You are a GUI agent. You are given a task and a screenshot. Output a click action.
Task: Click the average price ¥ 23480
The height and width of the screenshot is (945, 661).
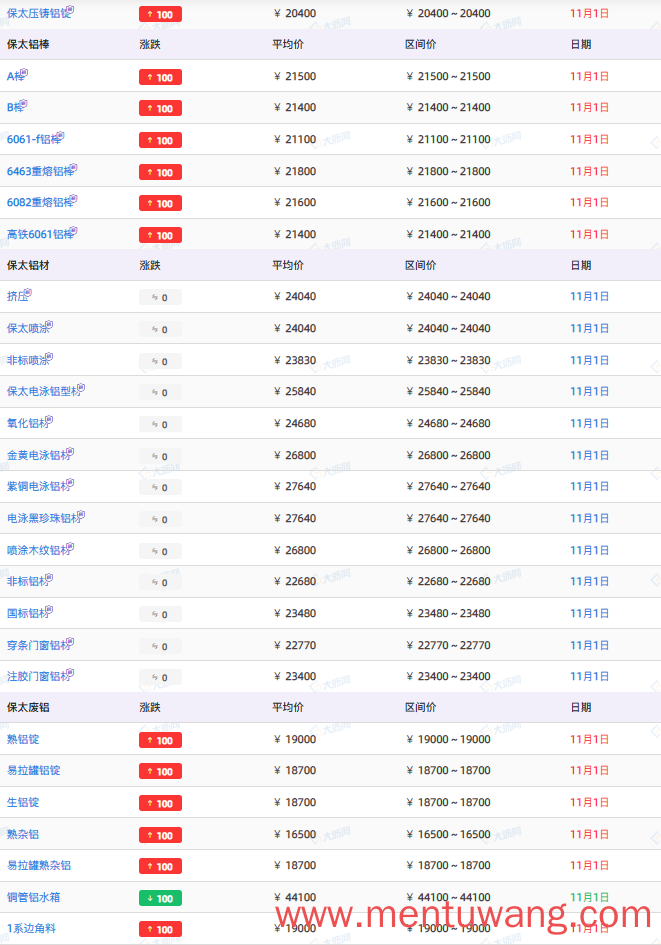tap(295, 614)
